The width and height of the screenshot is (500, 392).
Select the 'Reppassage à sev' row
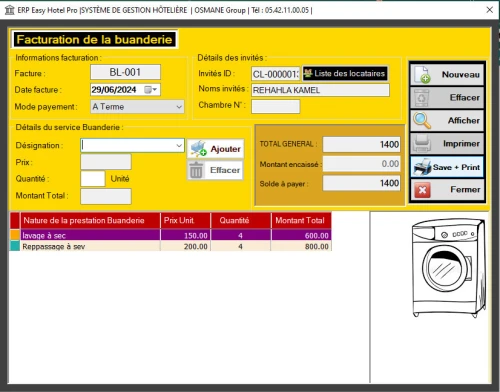click(x=171, y=246)
